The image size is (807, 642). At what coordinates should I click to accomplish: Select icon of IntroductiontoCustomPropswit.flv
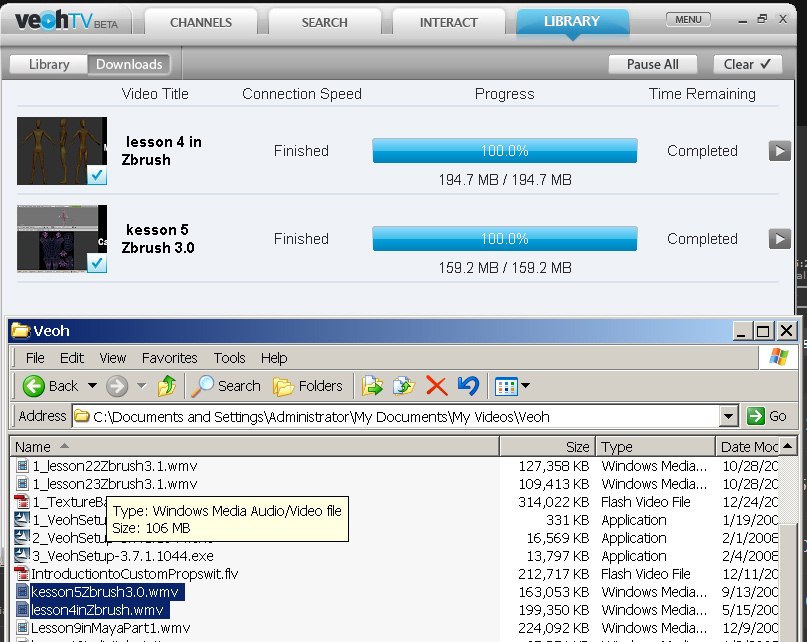tap(22, 574)
